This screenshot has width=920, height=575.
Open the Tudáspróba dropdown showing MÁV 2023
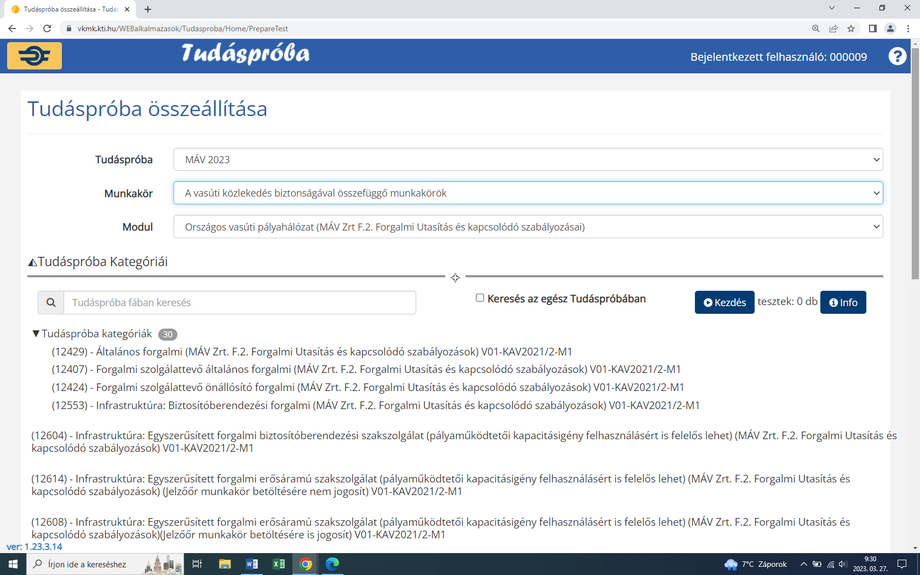pyautogui.click(x=528, y=160)
